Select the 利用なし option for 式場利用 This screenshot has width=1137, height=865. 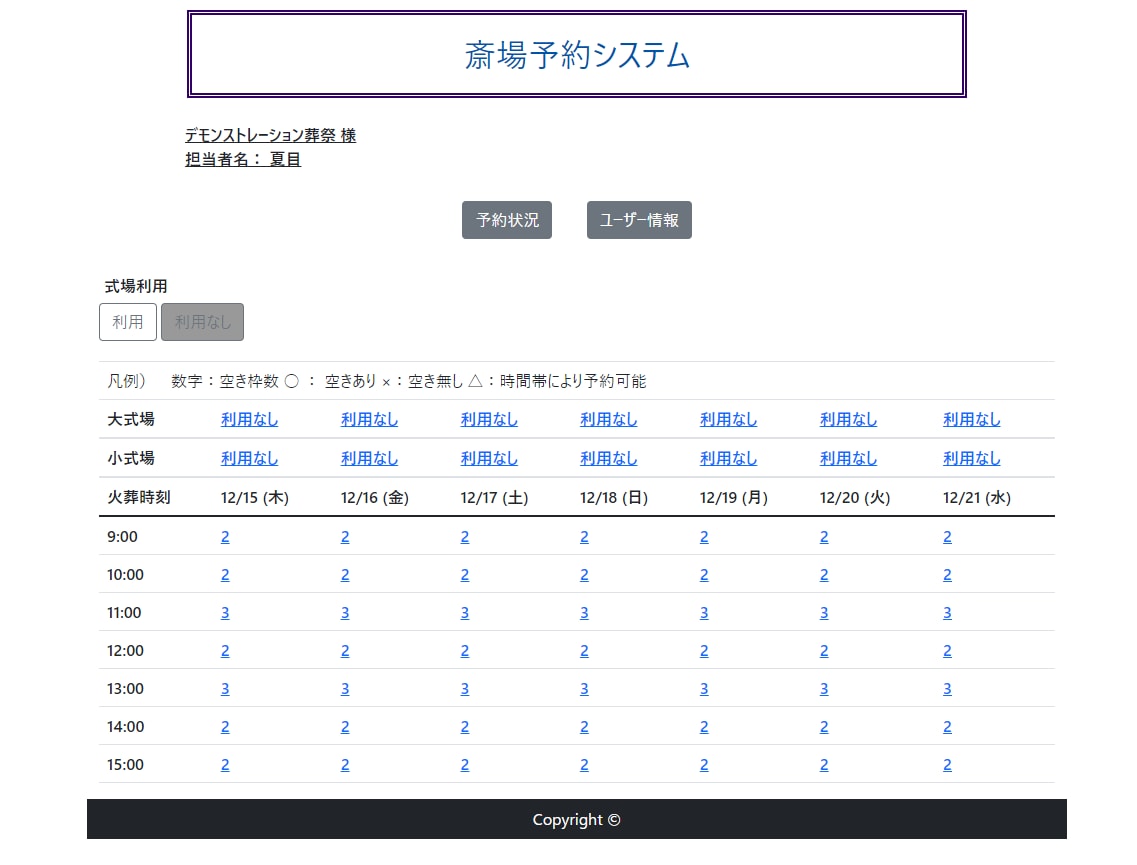click(202, 322)
